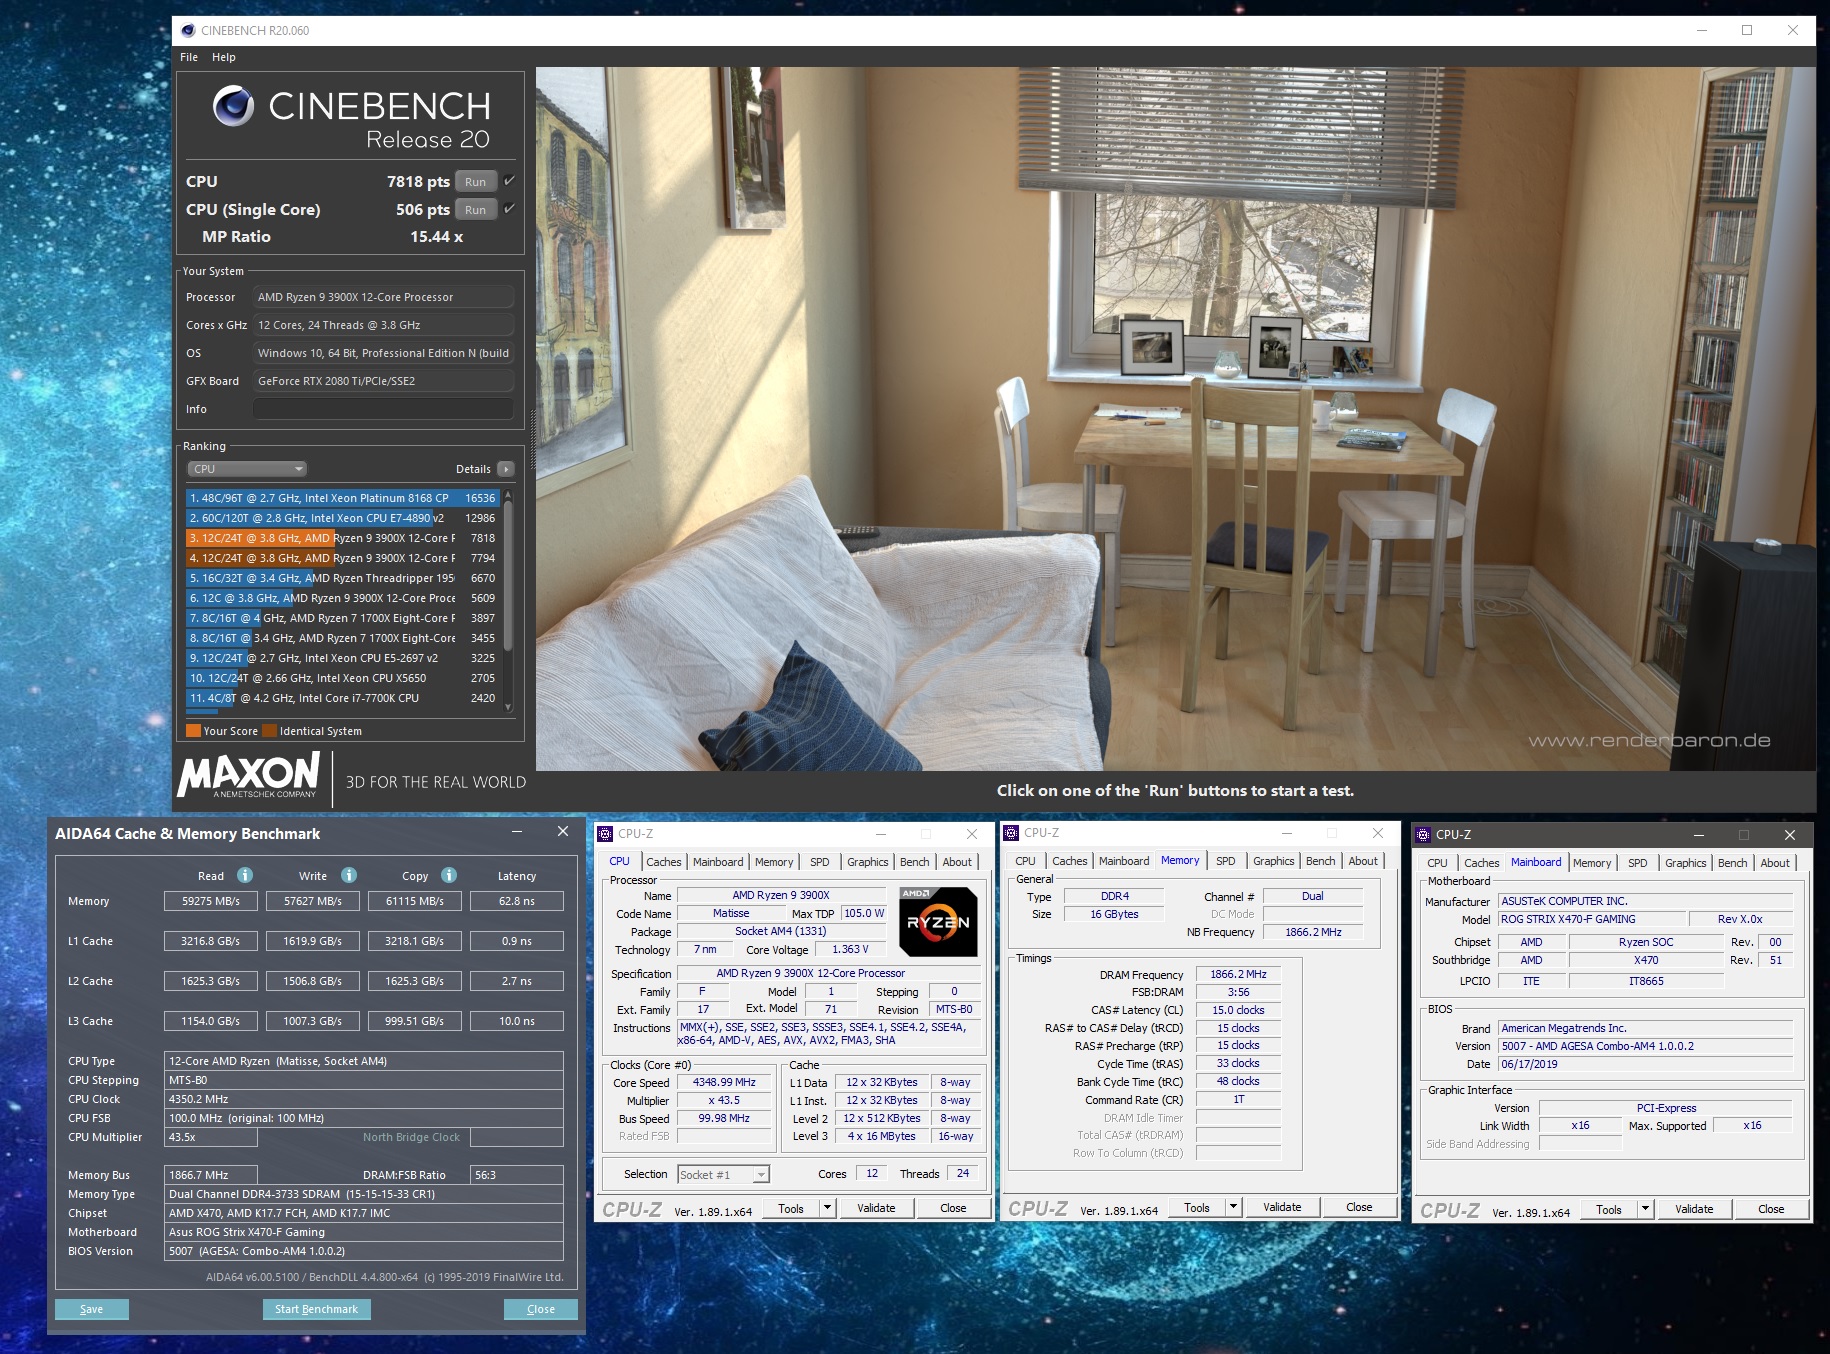The image size is (1830, 1354).
Task: Click the L3 Cache Copy 999.51 GB/s value
Action: (x=415, y=1021)
